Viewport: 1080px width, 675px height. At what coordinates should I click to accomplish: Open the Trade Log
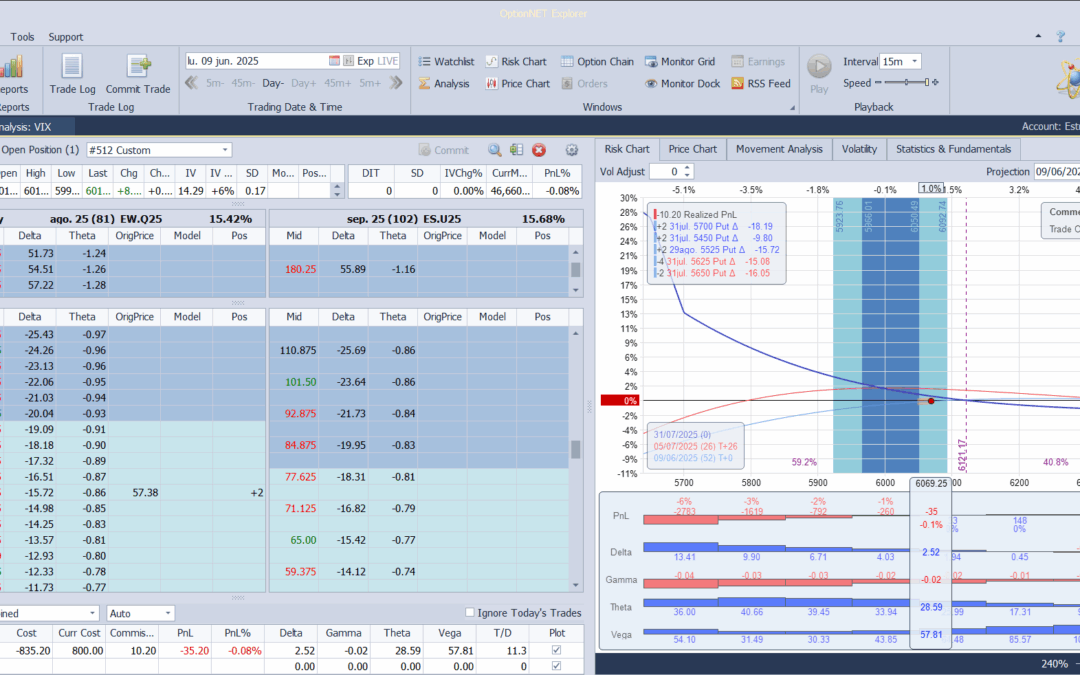tap(72, 74)
